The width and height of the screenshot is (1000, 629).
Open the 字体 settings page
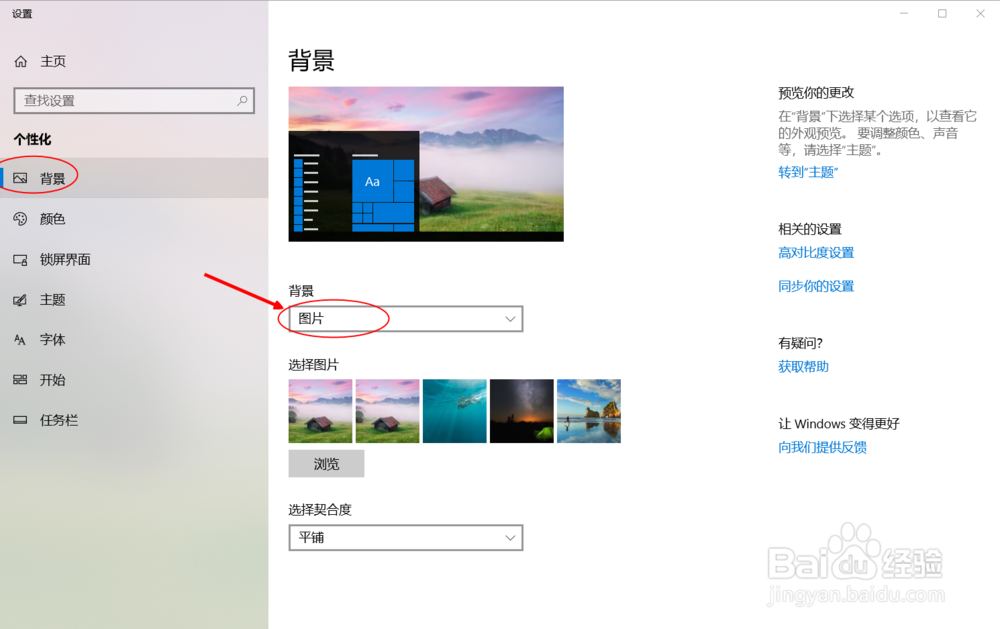134,340
